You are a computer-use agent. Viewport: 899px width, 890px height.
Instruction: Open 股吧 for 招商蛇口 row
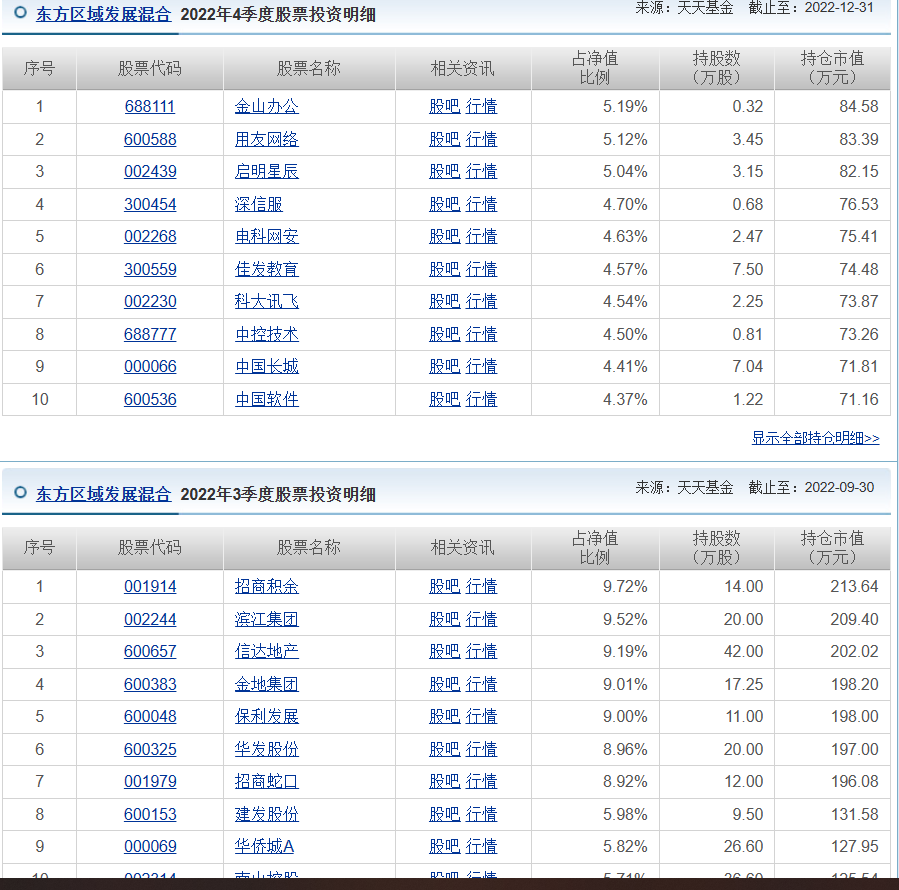[x=444, y=781]
